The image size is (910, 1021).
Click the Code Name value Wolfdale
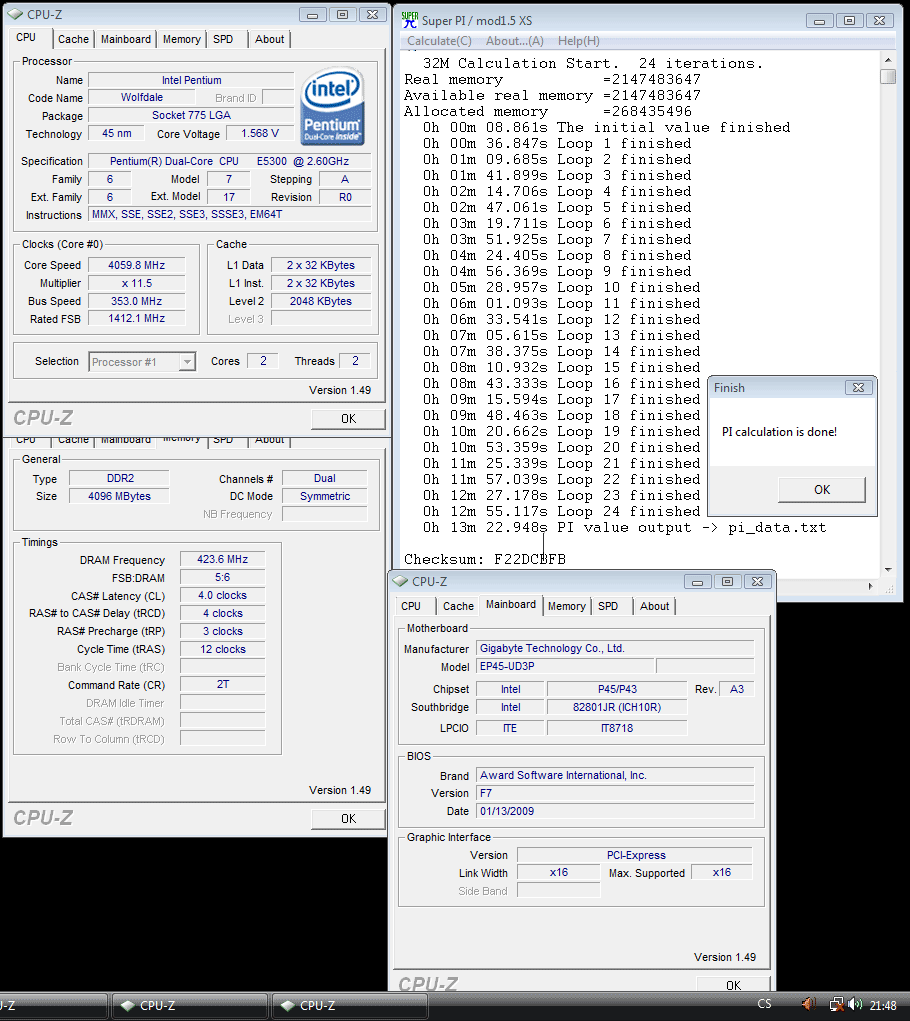tap(142, 98)
